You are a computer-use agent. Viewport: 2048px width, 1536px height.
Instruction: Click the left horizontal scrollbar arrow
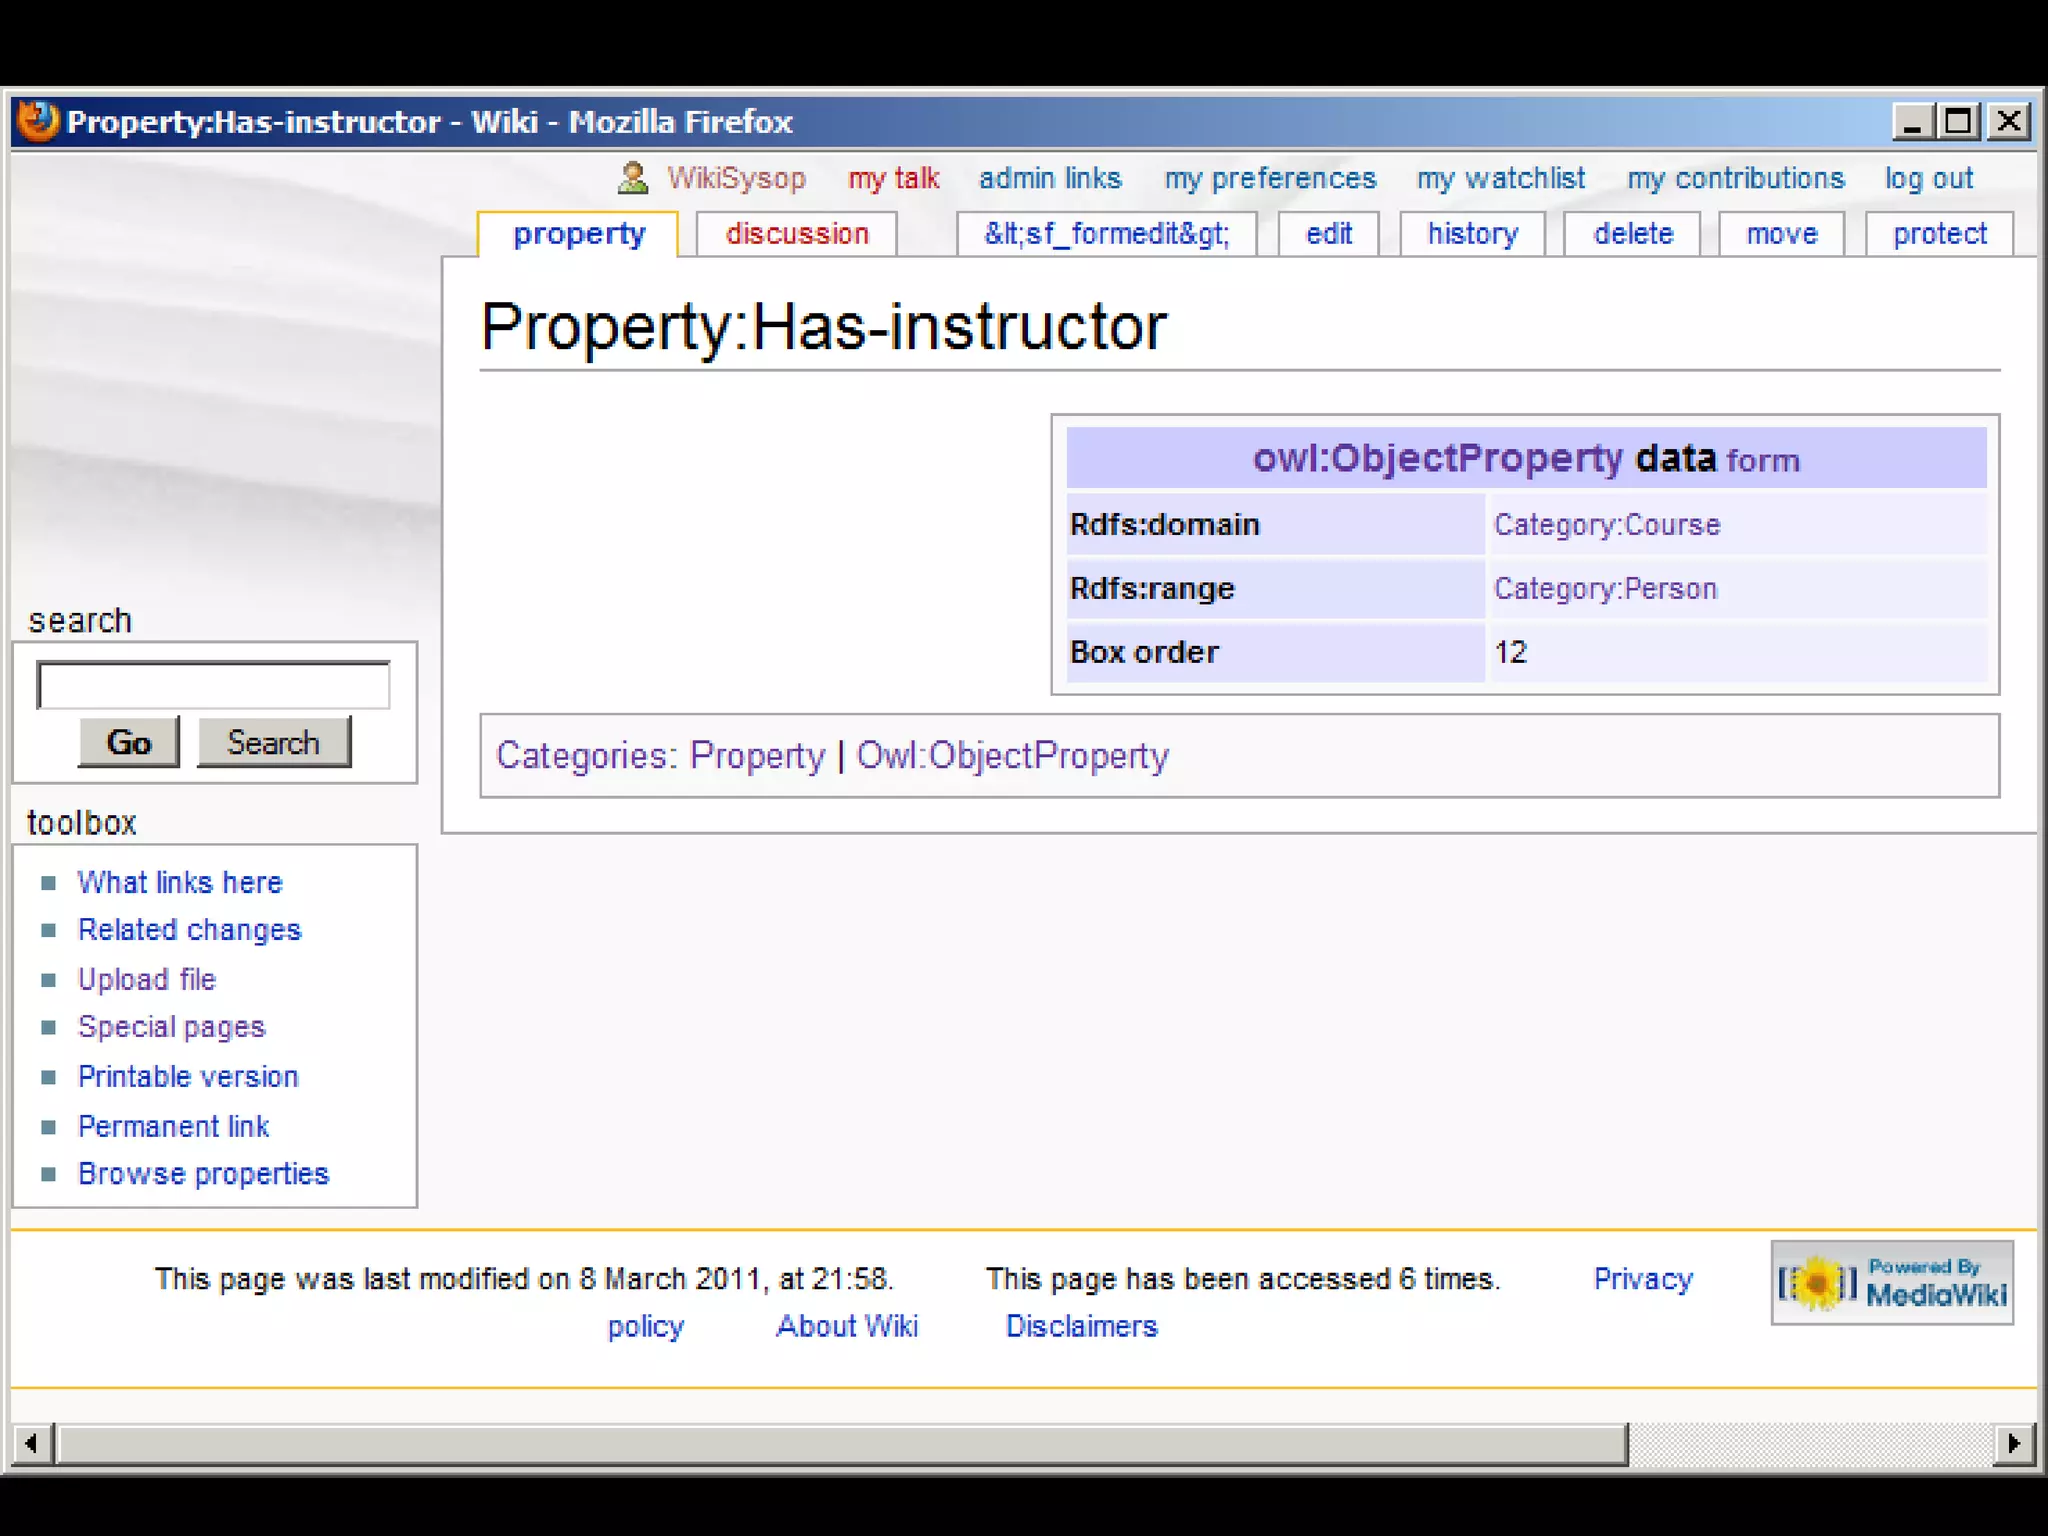click(32, 1443)
